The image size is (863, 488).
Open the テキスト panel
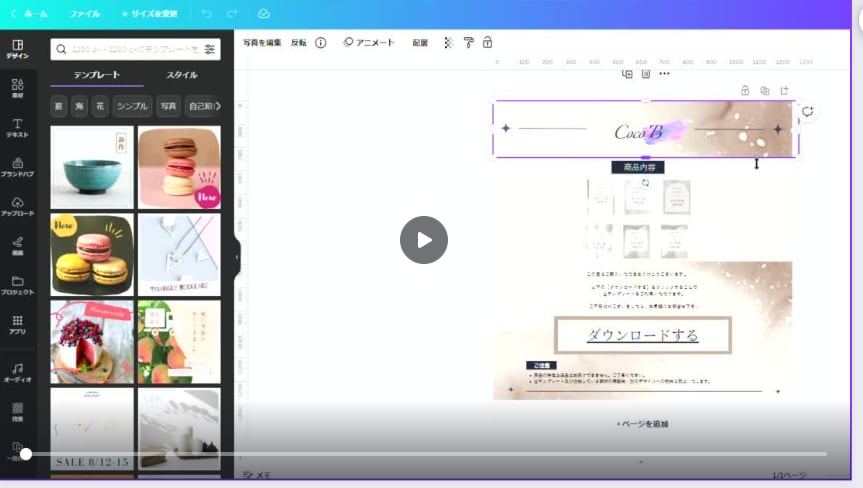18,128
